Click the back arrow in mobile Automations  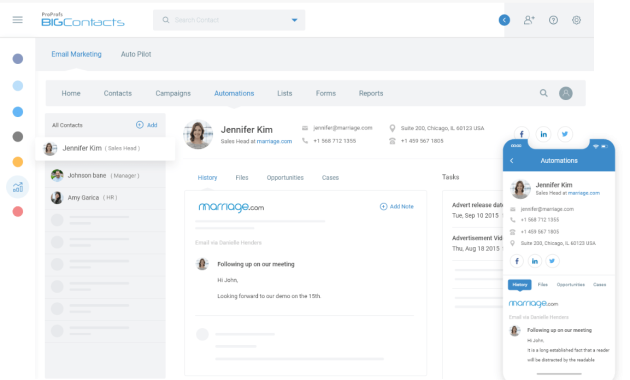coord(512,161)
